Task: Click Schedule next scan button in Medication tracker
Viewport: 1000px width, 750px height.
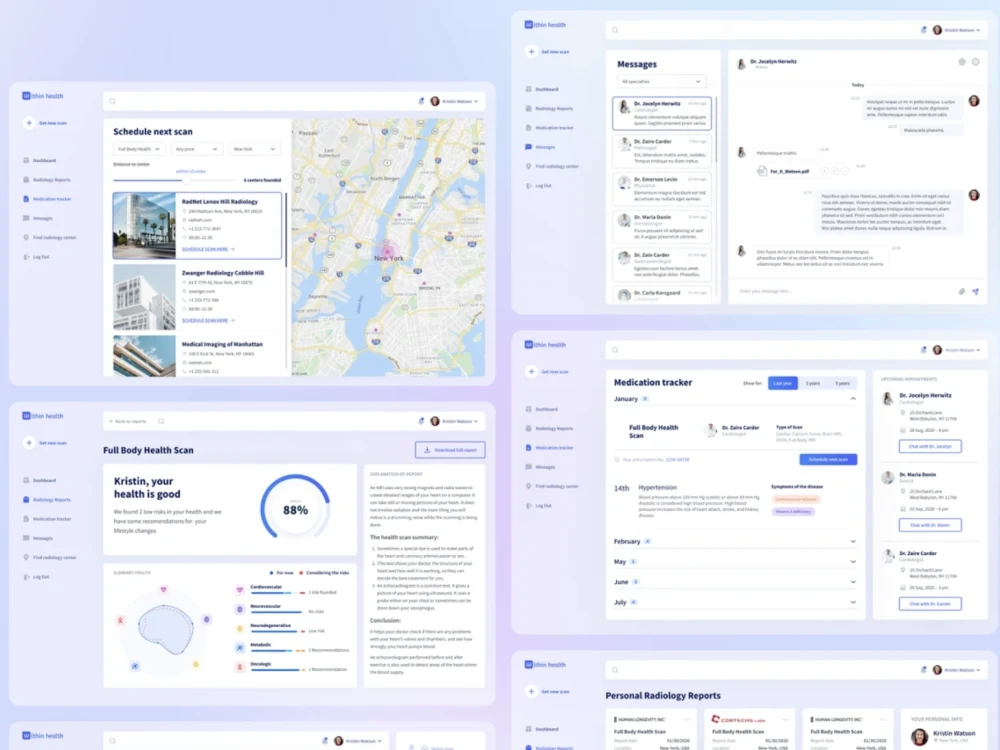Action: (x=828, y=459)
